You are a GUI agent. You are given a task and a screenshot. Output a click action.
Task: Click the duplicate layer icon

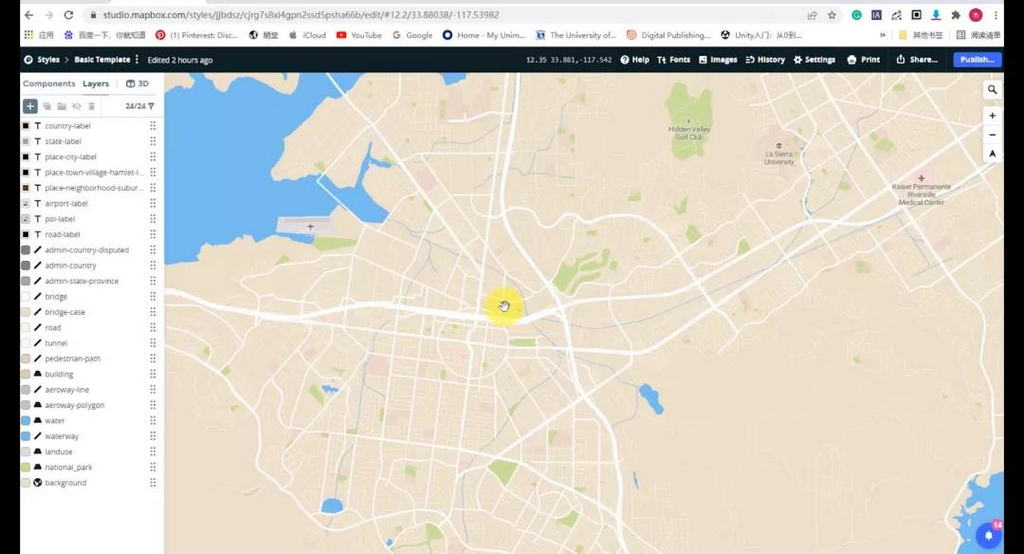46,106
